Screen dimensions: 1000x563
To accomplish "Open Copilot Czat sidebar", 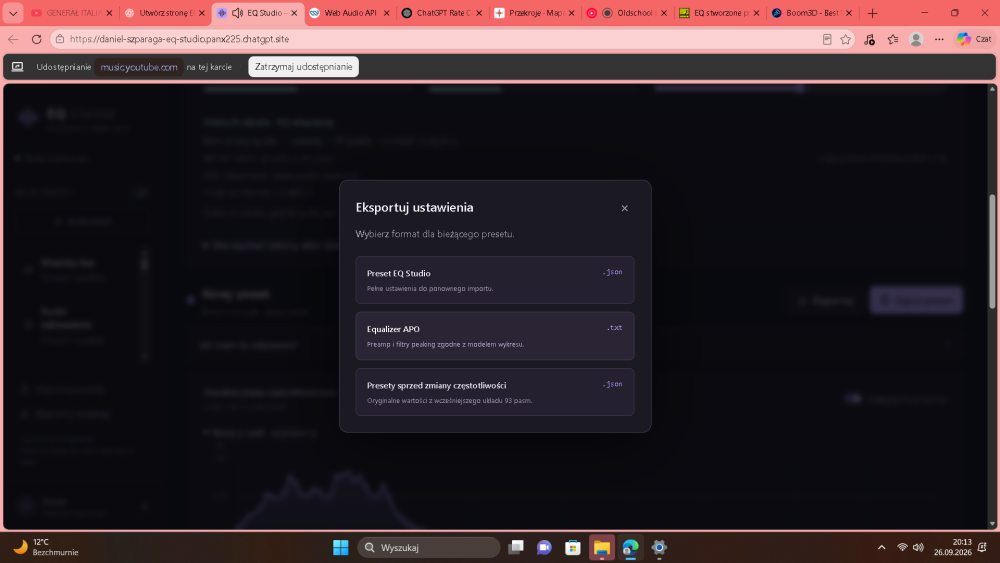I will 974,39.
